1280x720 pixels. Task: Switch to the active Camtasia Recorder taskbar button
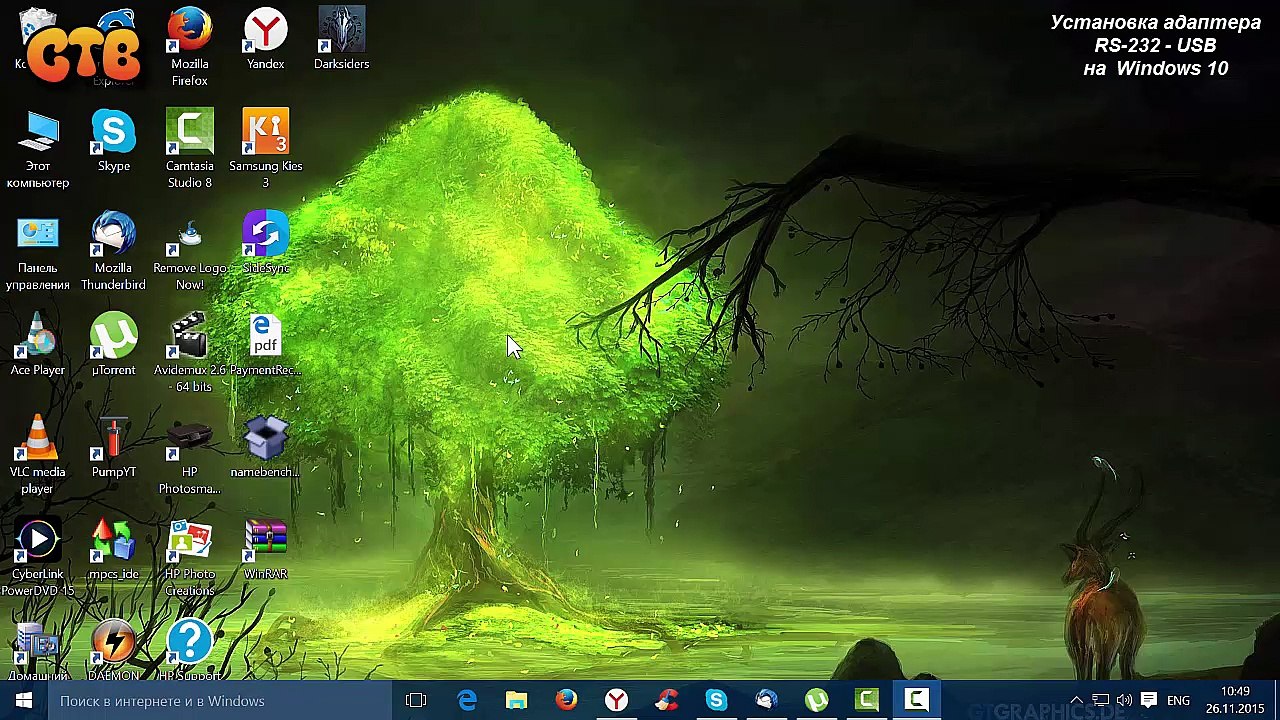pos(916,701)
